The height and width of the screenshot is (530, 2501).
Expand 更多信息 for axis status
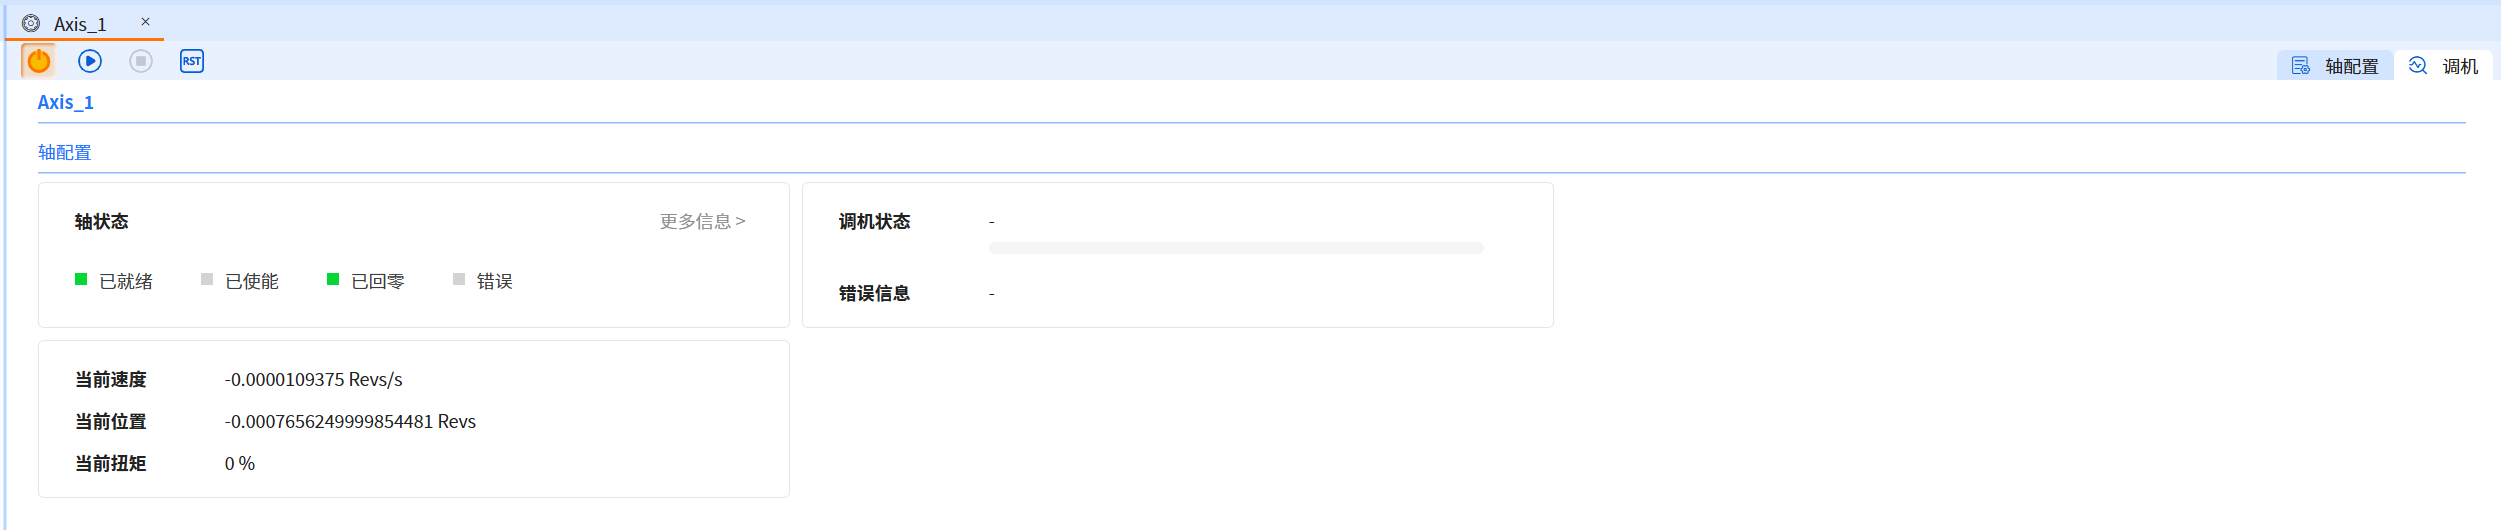(x=702, y=221)
